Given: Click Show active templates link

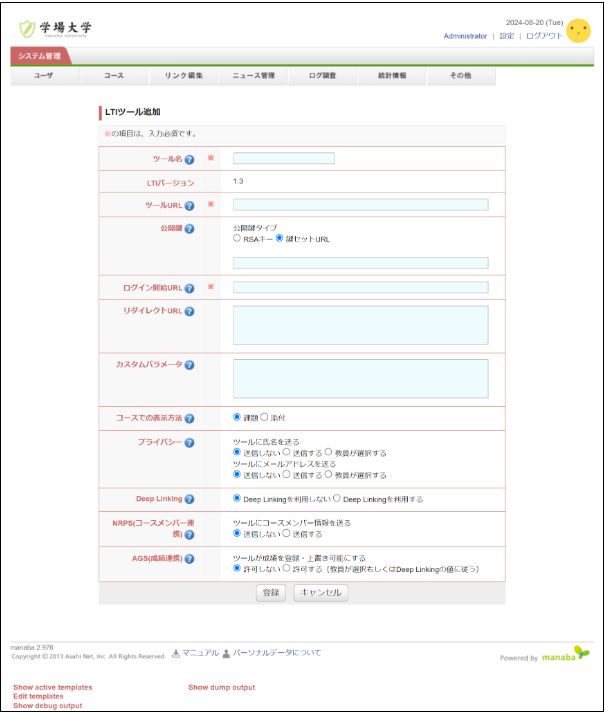Looking at the screenshot, I should tap(53, 688).
